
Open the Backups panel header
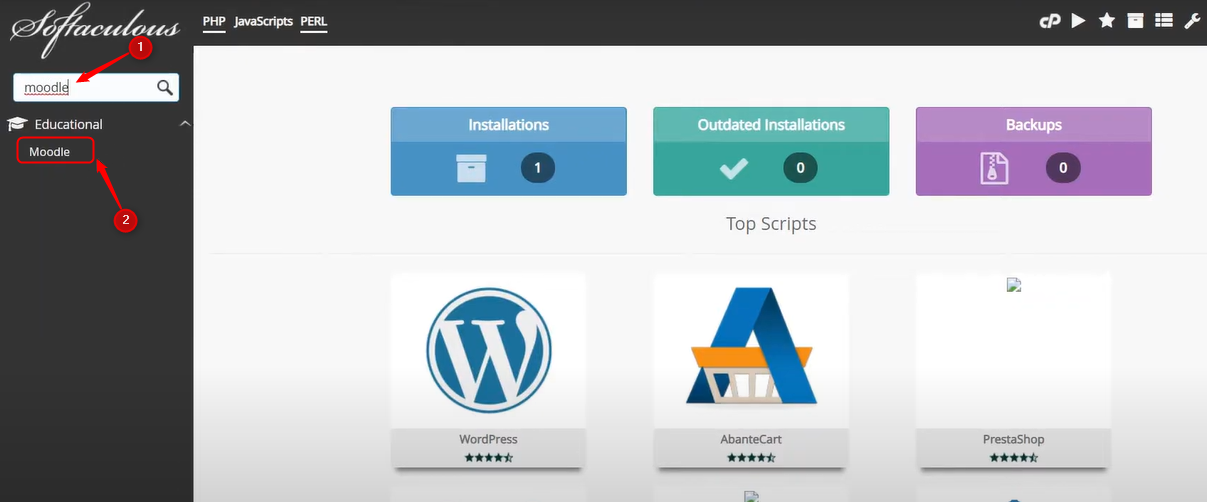coord(1034,125)
